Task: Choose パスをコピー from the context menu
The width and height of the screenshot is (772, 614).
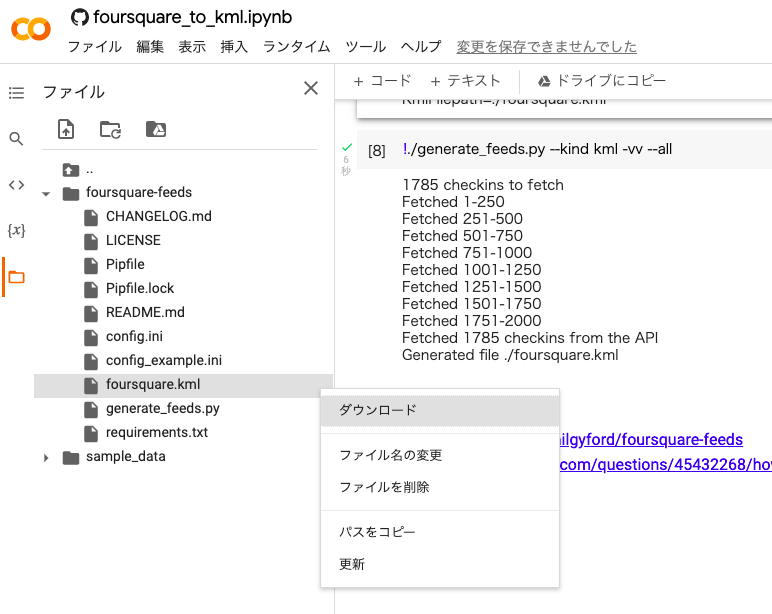Action: pyautogui.click(x=440, y=532)
